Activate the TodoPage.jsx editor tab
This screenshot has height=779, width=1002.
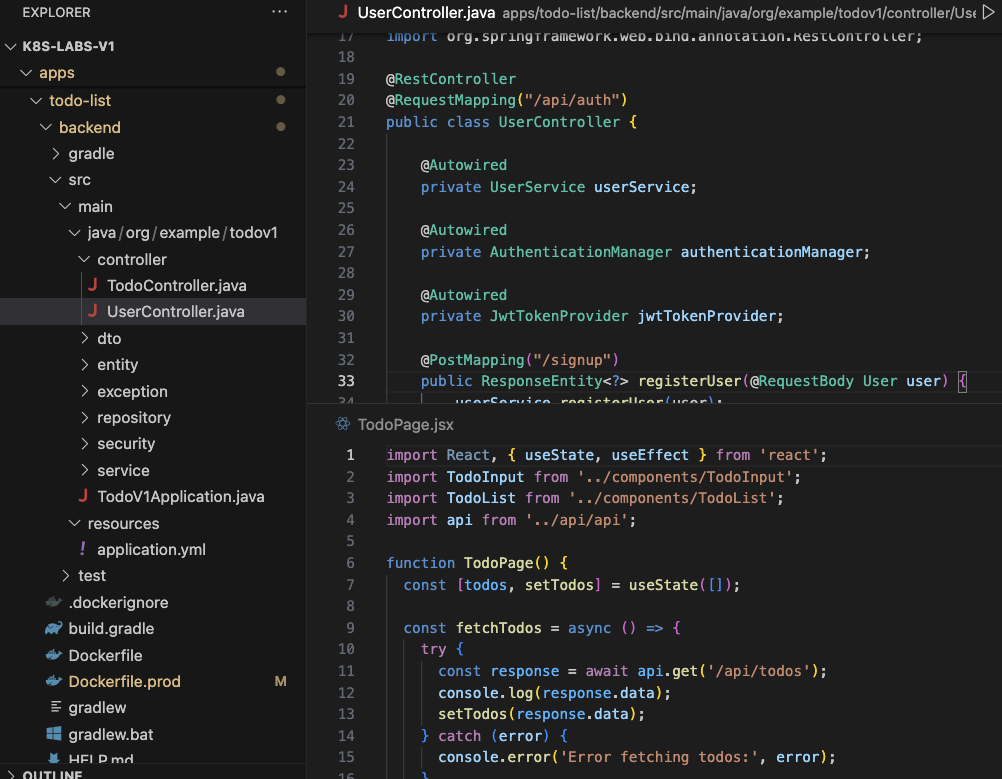405,424
